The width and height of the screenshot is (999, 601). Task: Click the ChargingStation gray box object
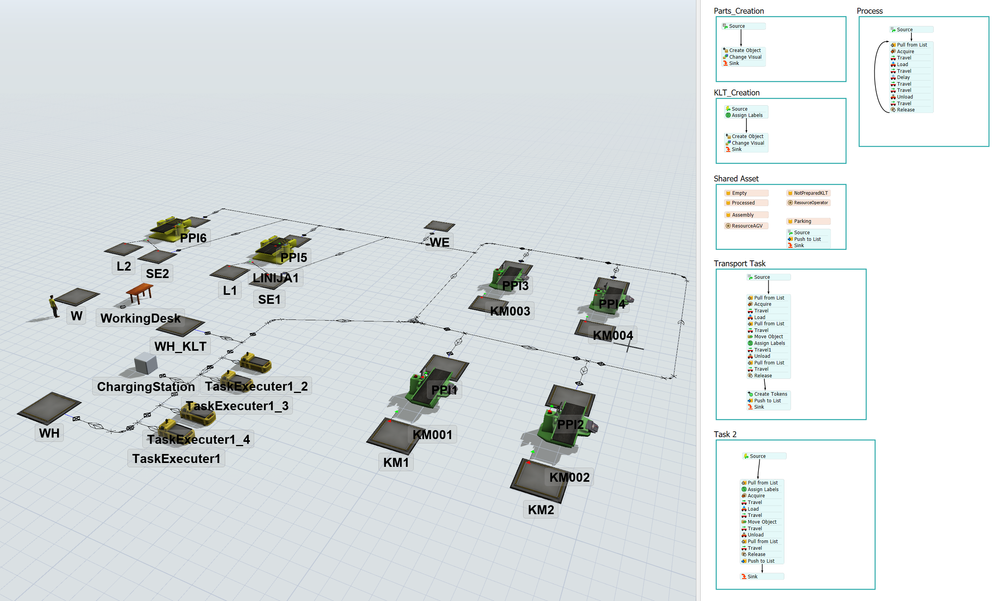pyautogui.click(x=146, y=365)
